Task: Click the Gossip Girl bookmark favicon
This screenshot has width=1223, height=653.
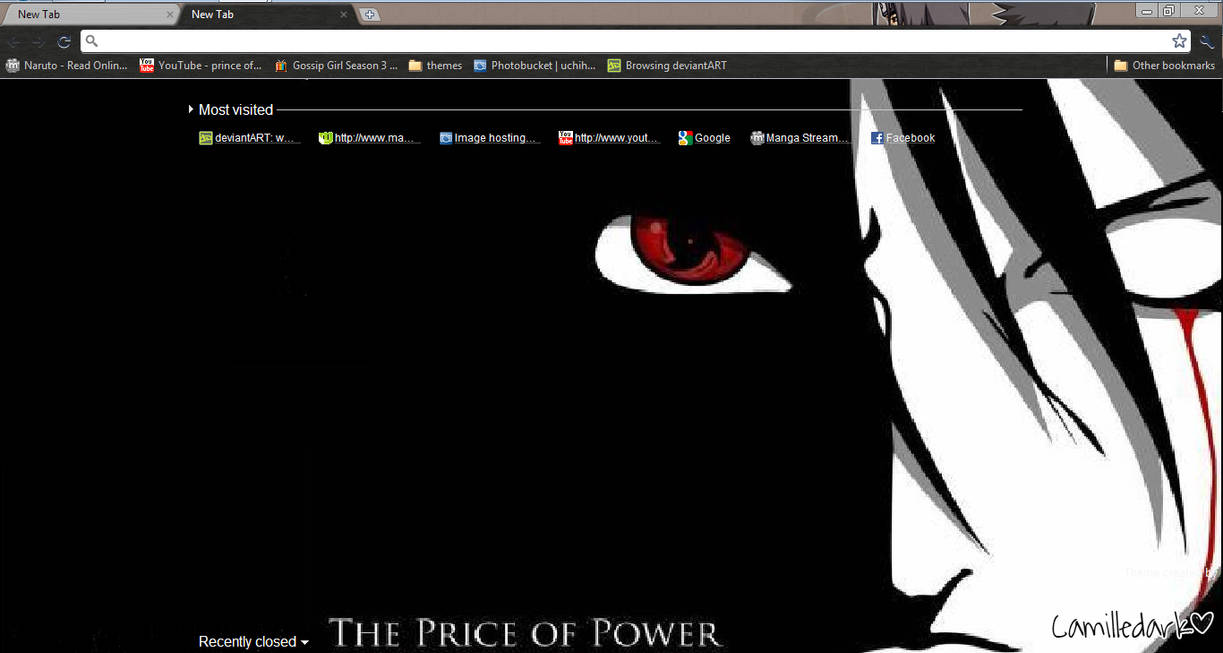Action: pyautogui.click(x=281, y=66)
